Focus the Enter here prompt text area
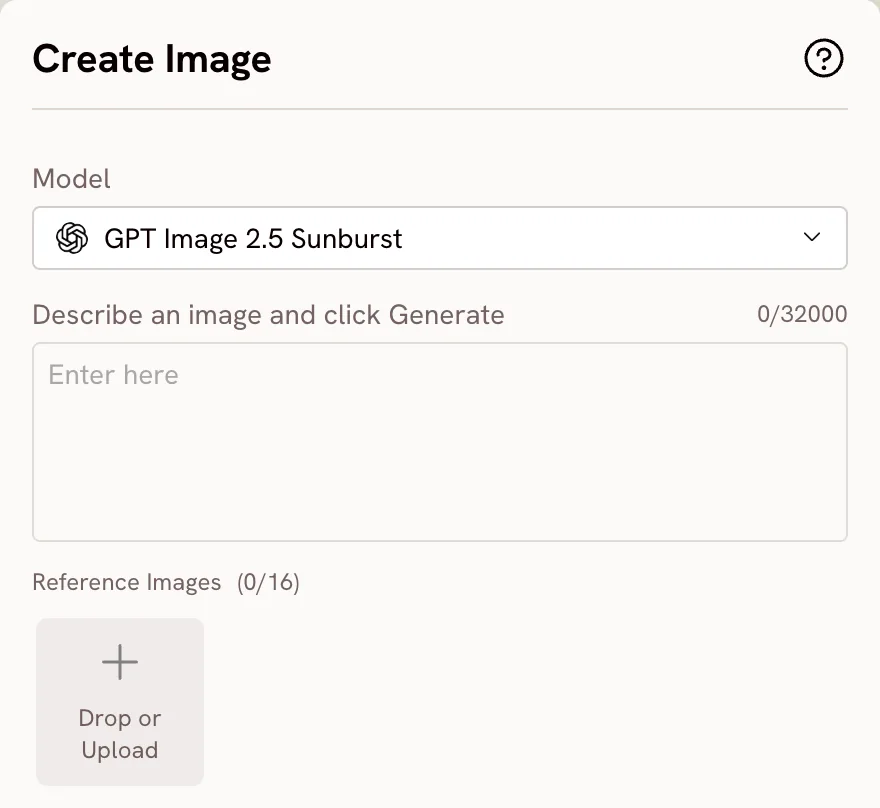This screenshot has height=808, width=880. click(x=439, y=442)
